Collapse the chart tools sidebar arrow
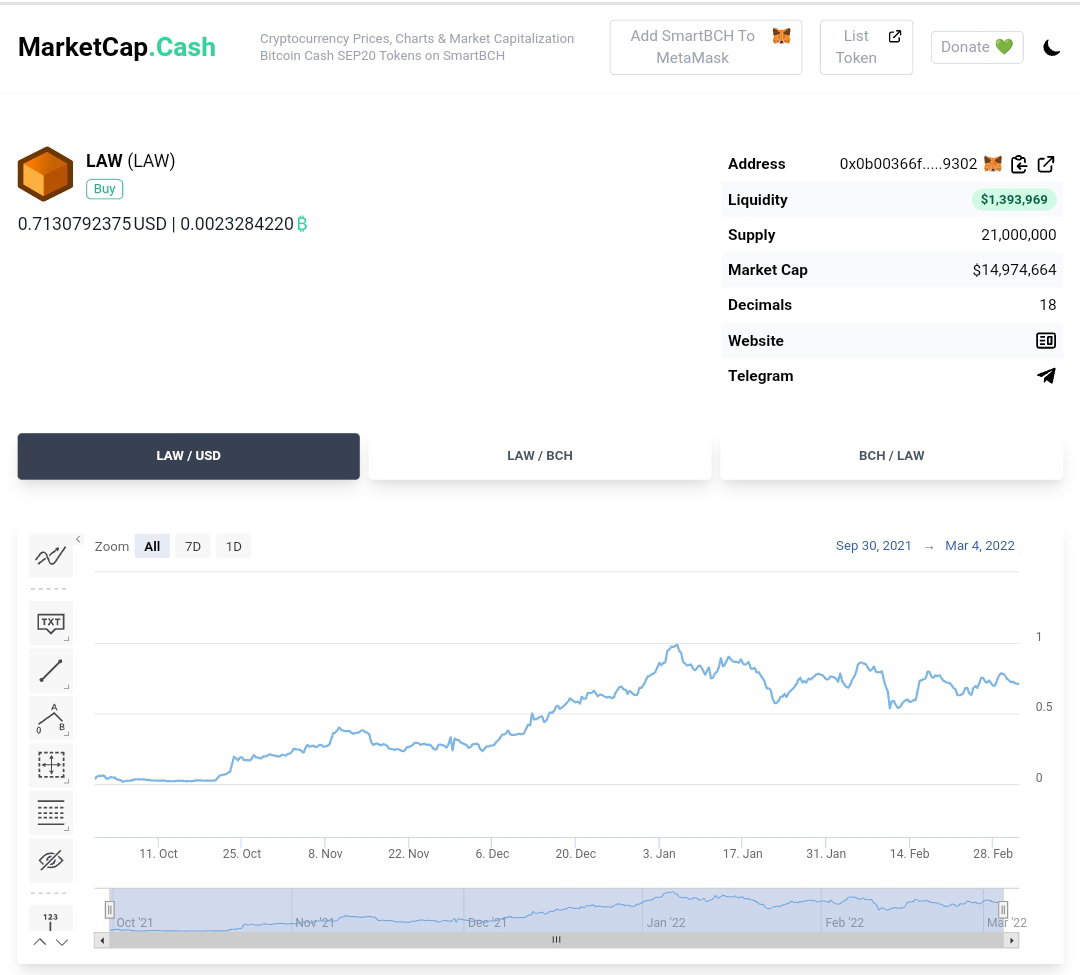Screen dimensions: 1080x975 79,539
